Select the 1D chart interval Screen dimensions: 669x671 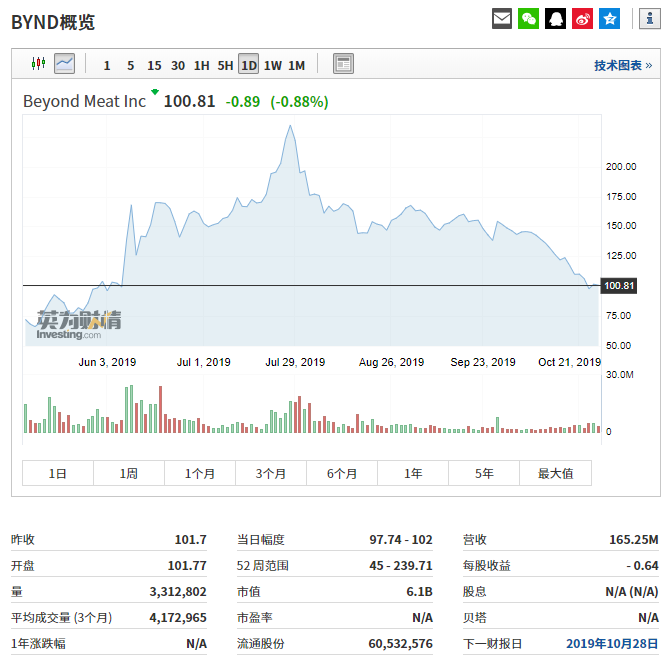249,64
